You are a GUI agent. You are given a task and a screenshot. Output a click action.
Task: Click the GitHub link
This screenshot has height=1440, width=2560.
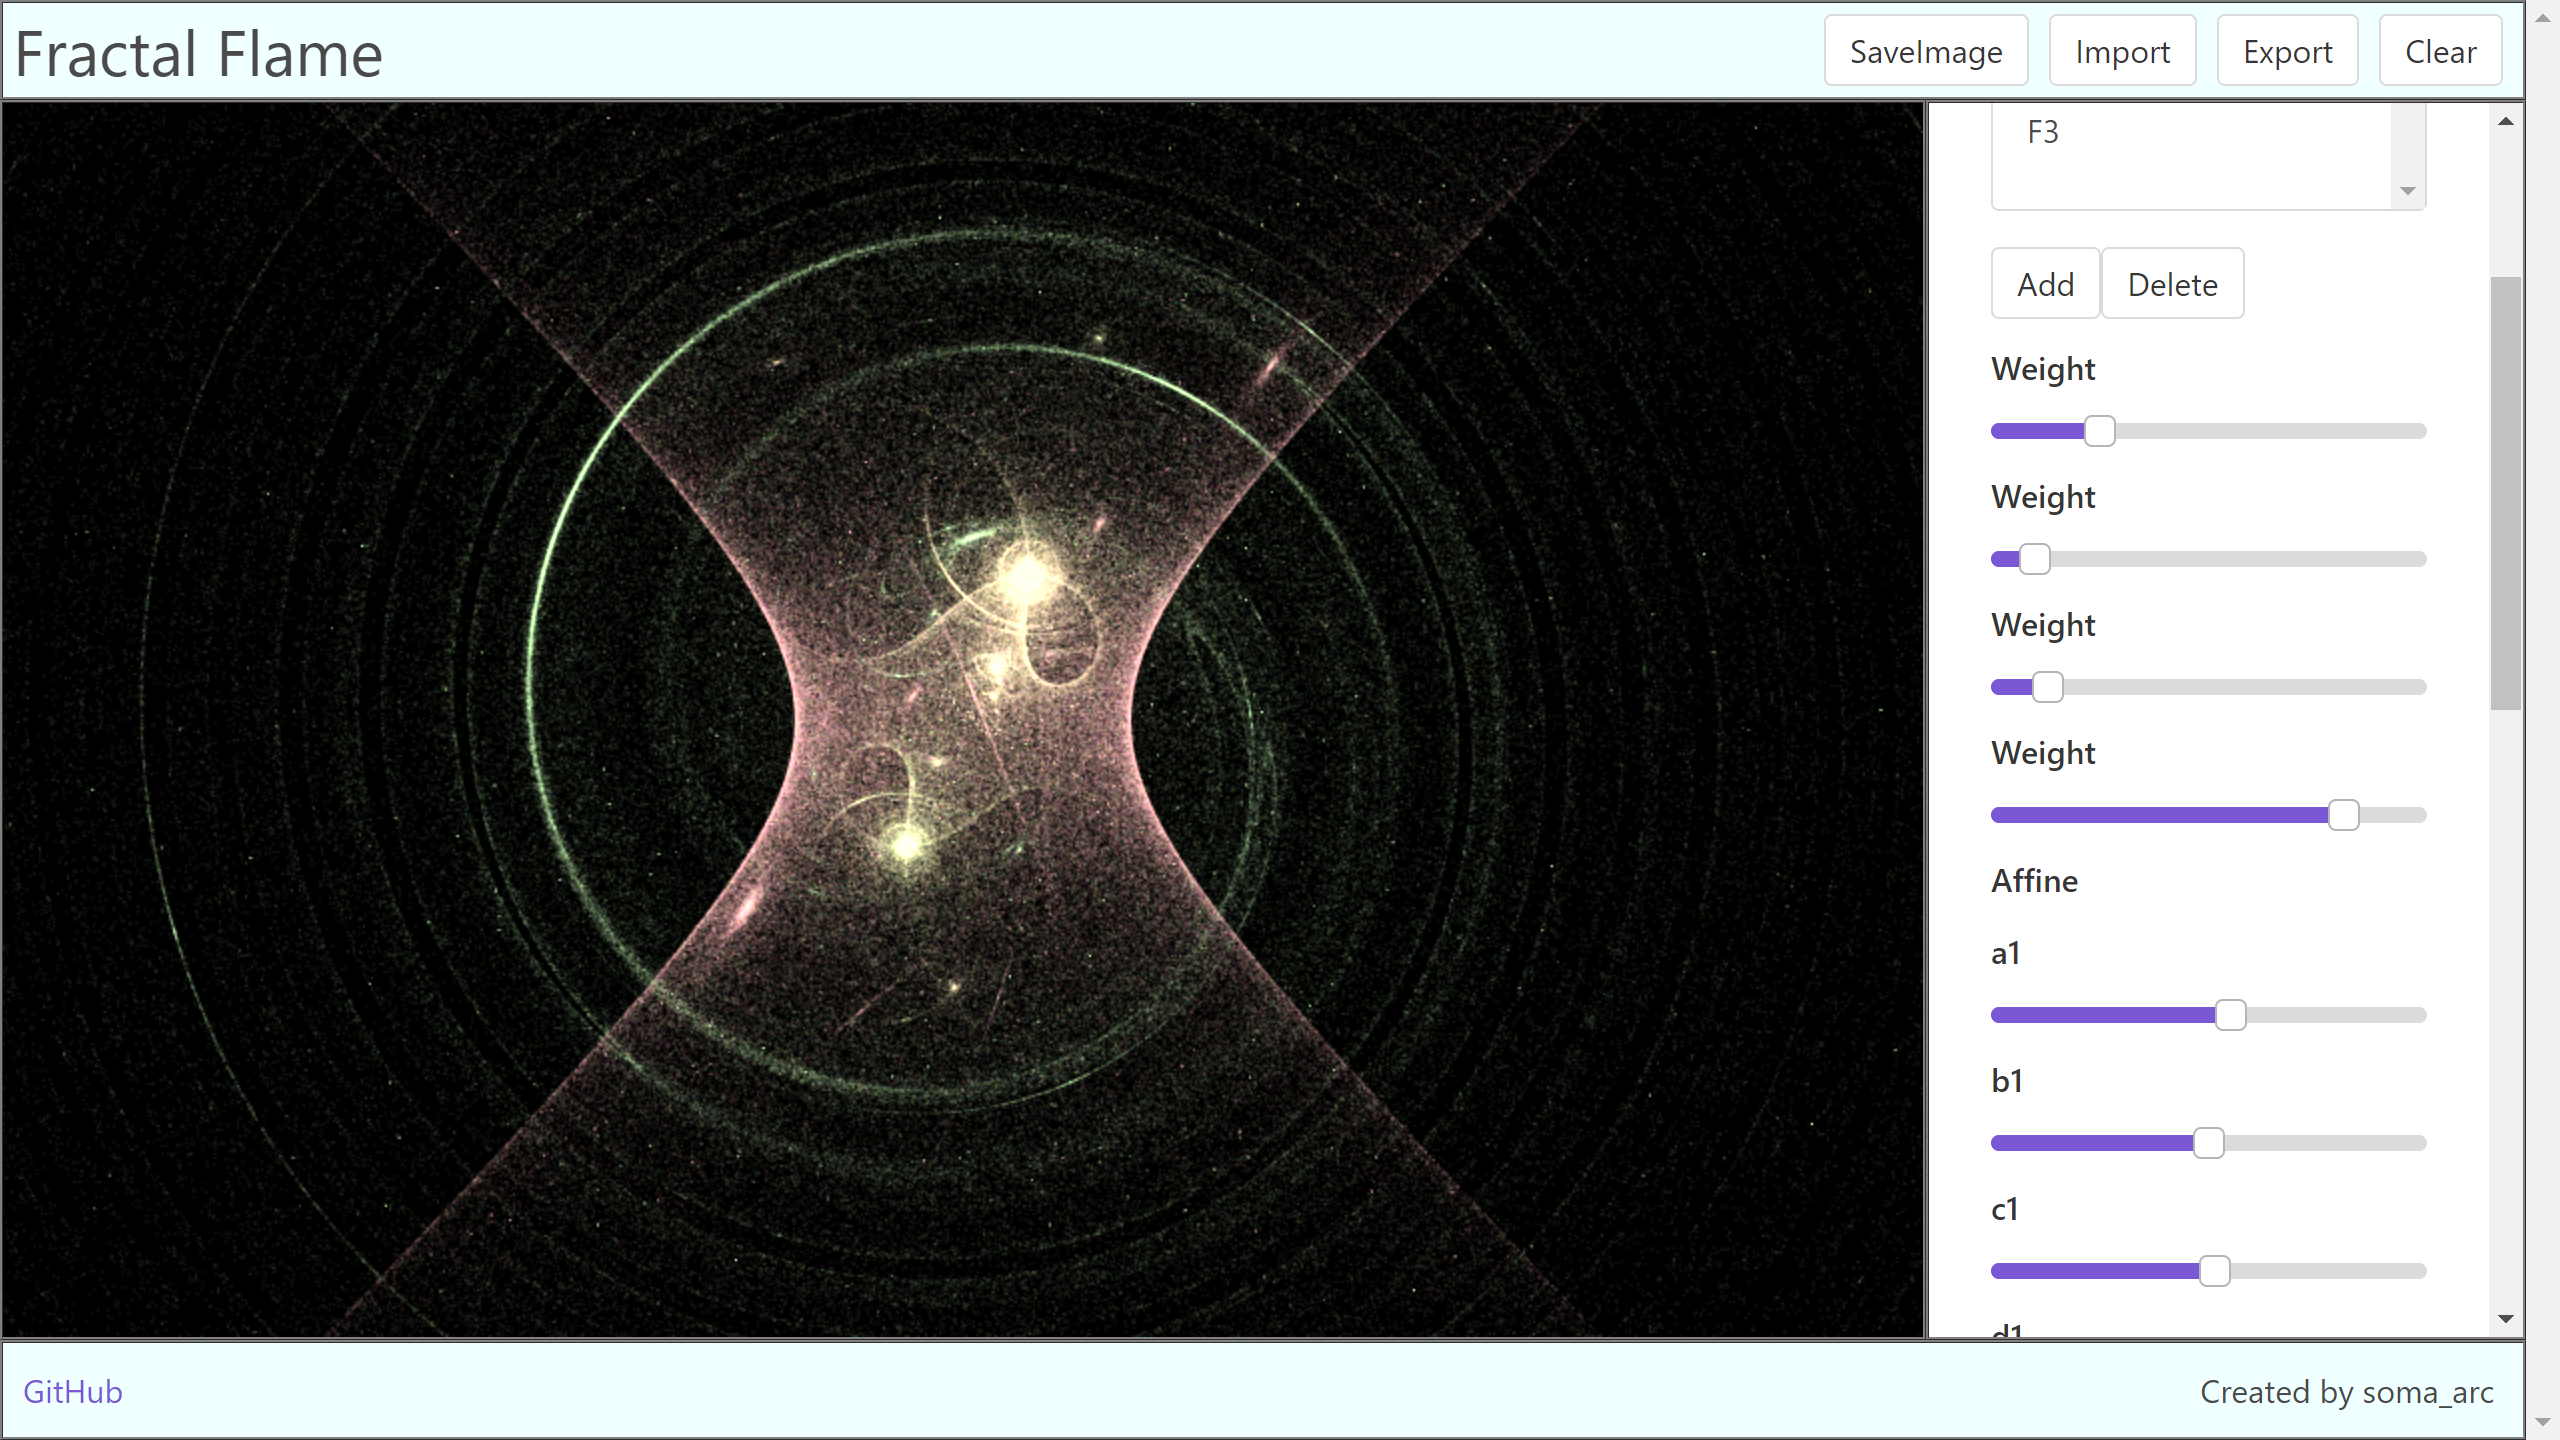pos(70,1393)
